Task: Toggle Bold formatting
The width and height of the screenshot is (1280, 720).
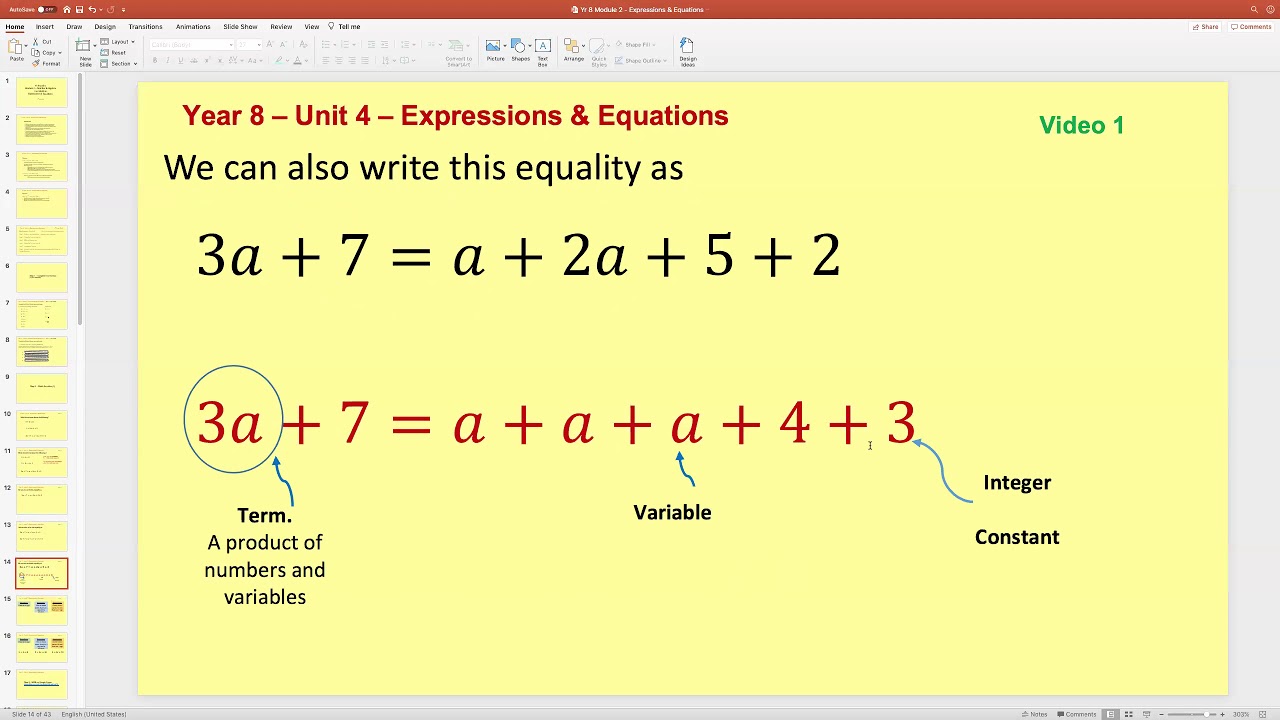Action: click(x=155, y=61)
